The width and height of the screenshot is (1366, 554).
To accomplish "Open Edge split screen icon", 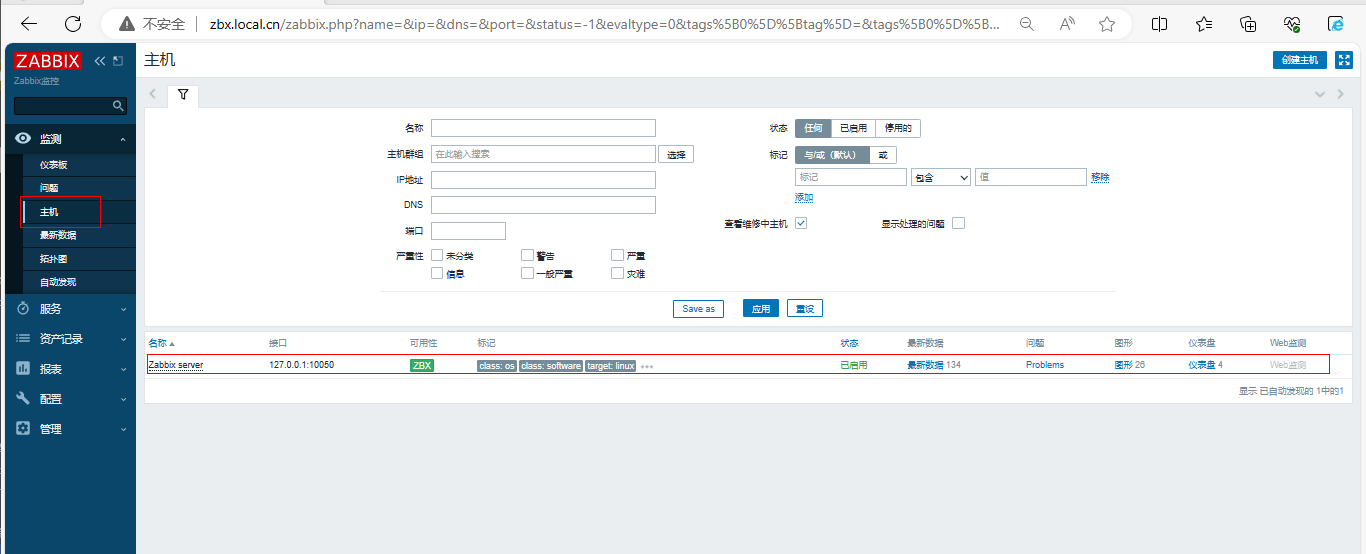I will click(x=1160, y=24).
